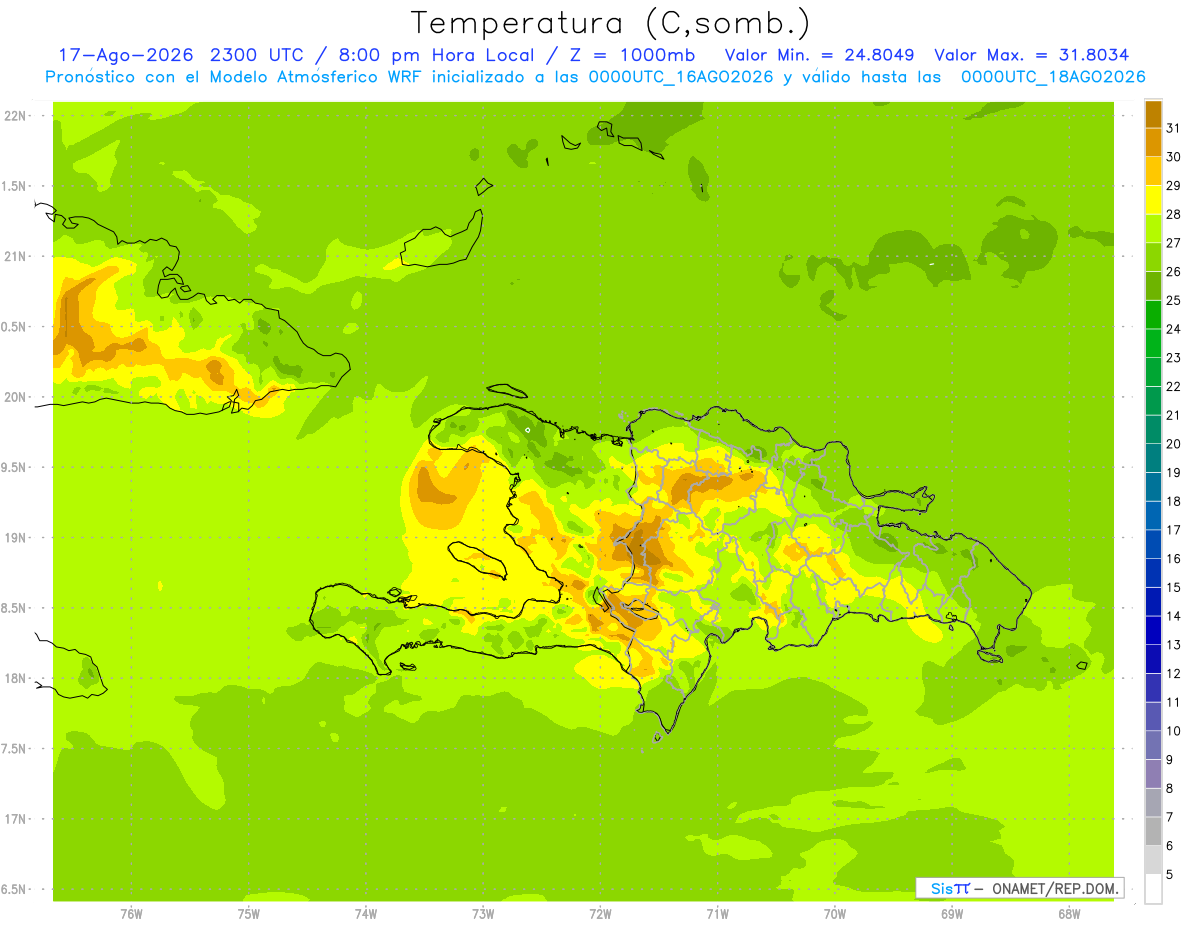
Task: Click the legend value '12'
Action: point(1174,673)
